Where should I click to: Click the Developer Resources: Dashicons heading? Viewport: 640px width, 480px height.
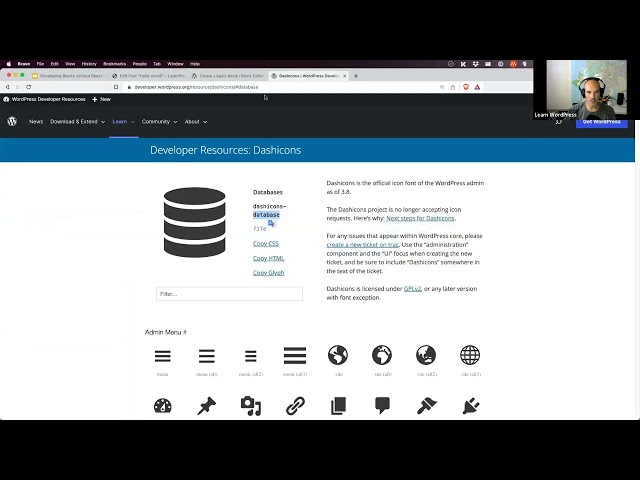coord(225,150)
